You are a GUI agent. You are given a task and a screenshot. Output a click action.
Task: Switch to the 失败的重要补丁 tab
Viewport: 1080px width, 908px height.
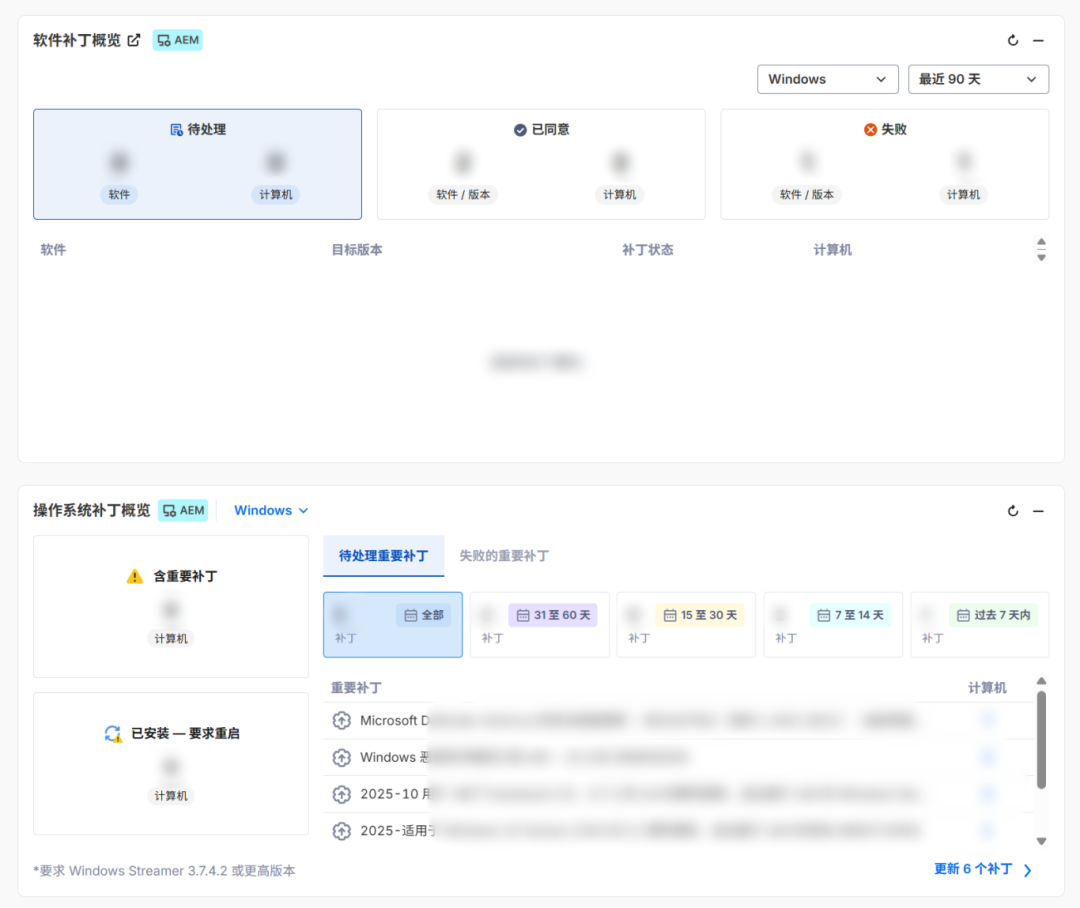(x=504, y=556)
